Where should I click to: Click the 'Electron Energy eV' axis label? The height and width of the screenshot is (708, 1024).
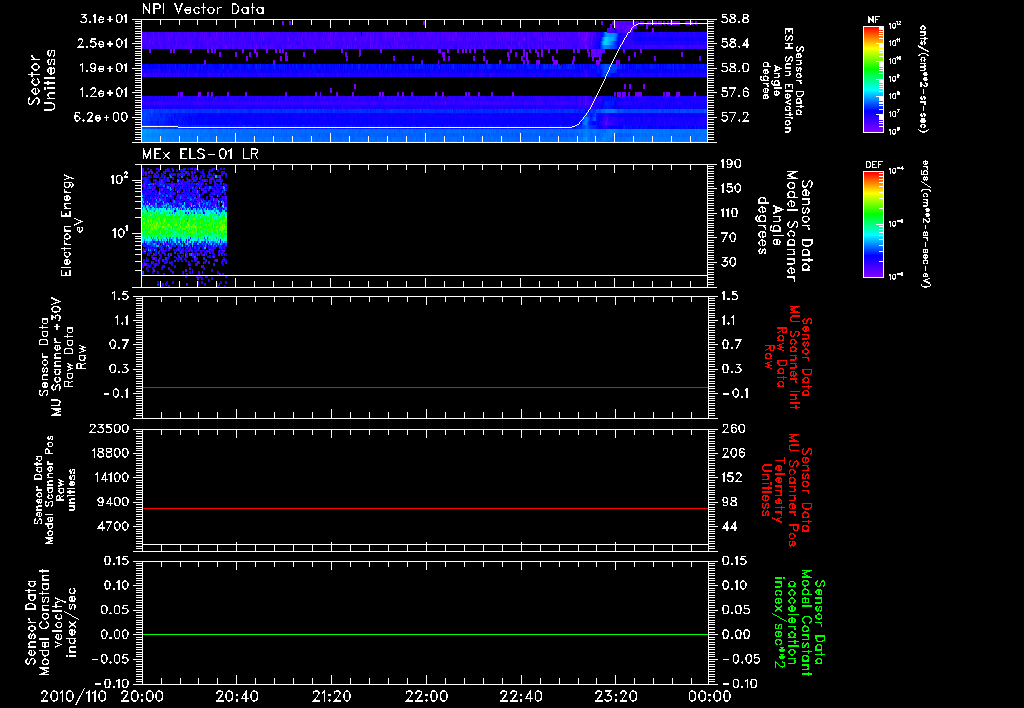(x=72, y=225)
